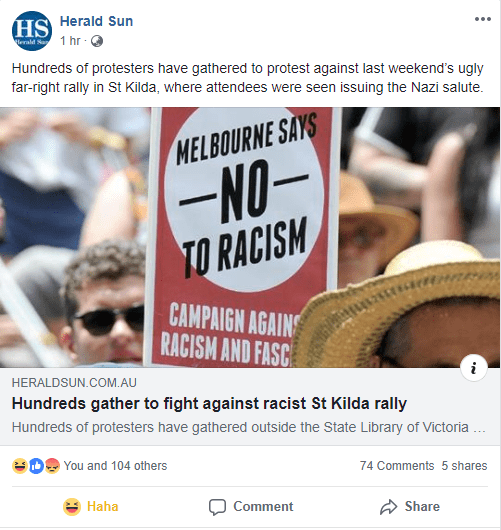The width and height of the screenshot is (501, 530).
Task: Open the '1 hr' post timestamp
Action: [70, 41]
